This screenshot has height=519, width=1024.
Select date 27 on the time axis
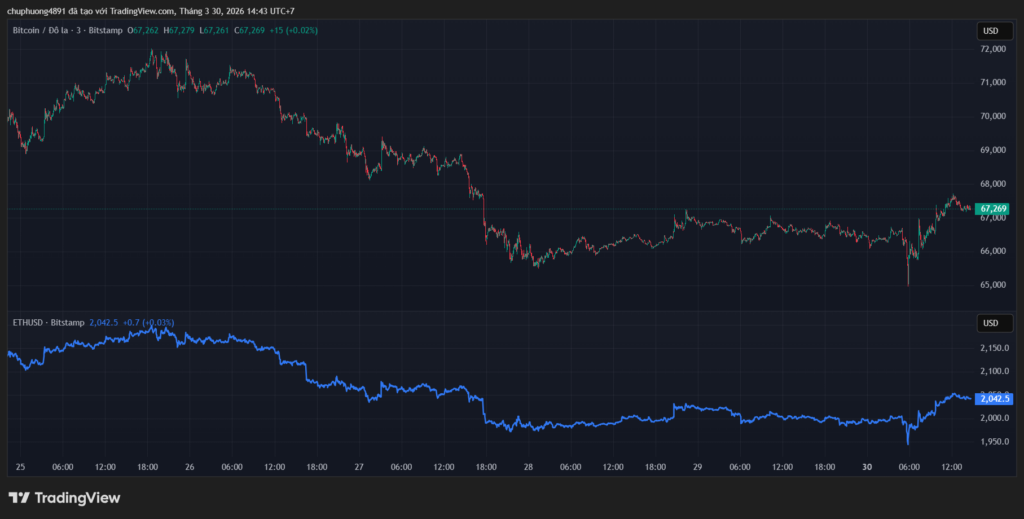point(359,467)
